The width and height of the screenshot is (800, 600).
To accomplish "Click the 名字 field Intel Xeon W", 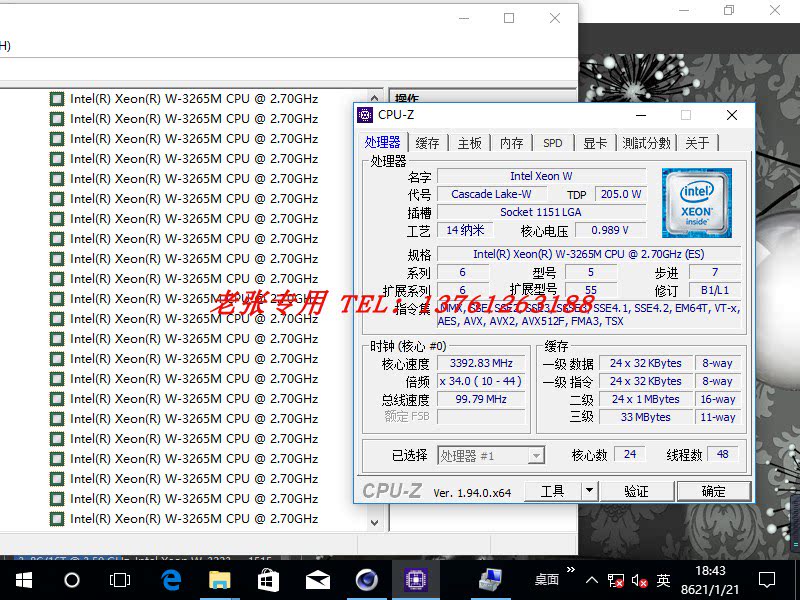I will (541, 176).
